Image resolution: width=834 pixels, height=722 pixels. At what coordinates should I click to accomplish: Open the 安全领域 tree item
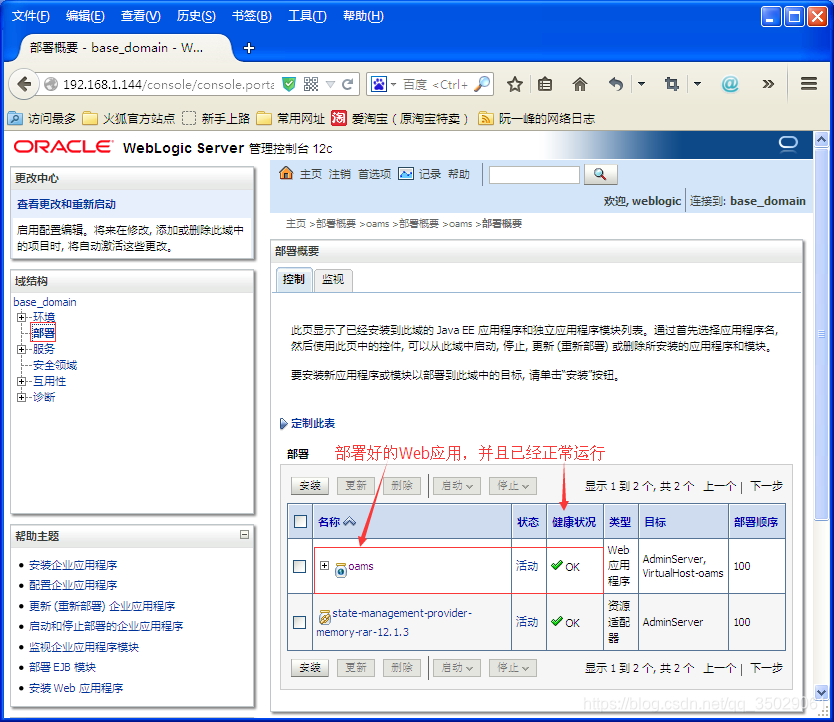click(55, 365)
